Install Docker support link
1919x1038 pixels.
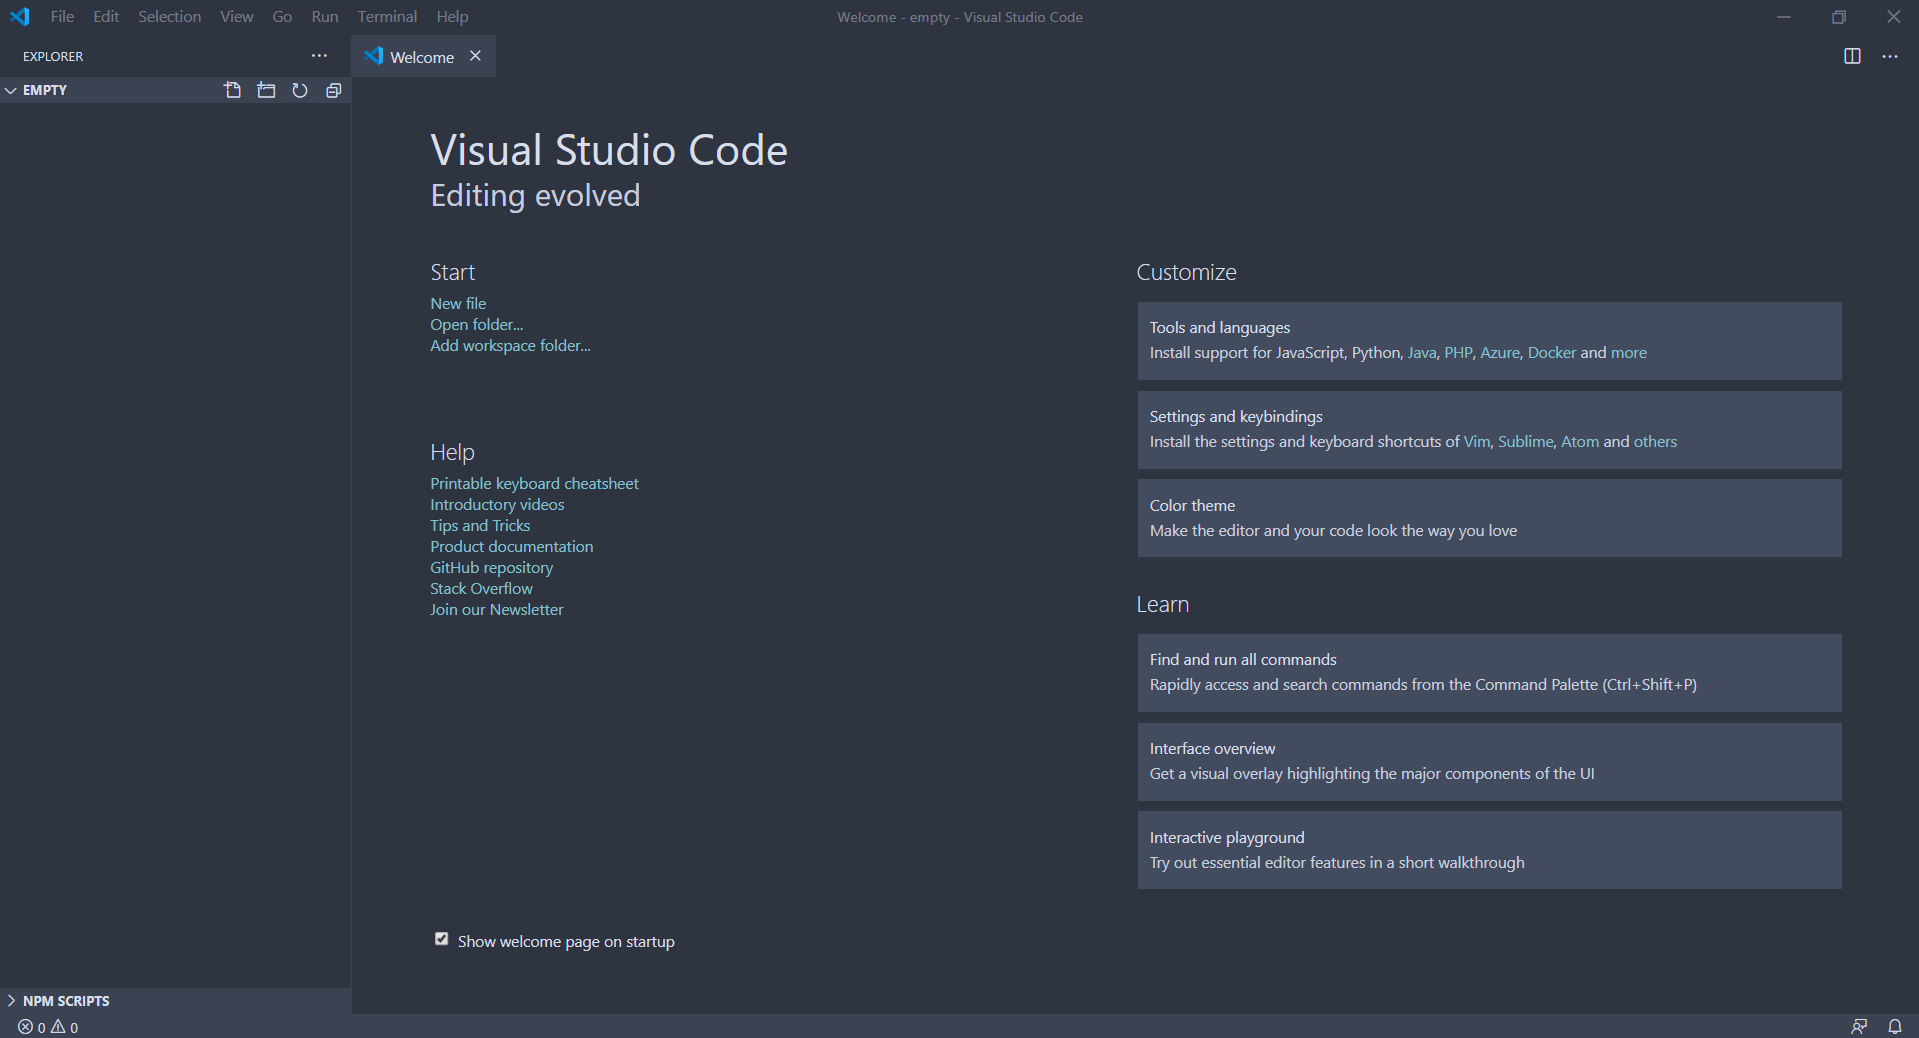click(1552, 352)
